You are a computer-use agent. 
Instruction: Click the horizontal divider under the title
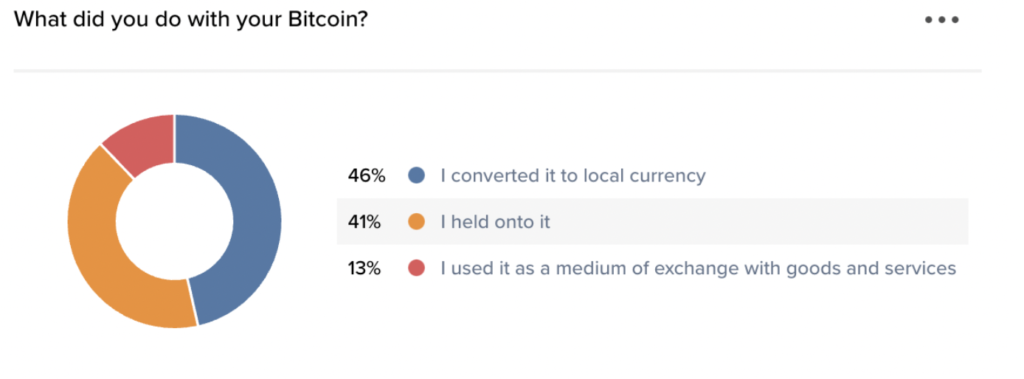497,70
